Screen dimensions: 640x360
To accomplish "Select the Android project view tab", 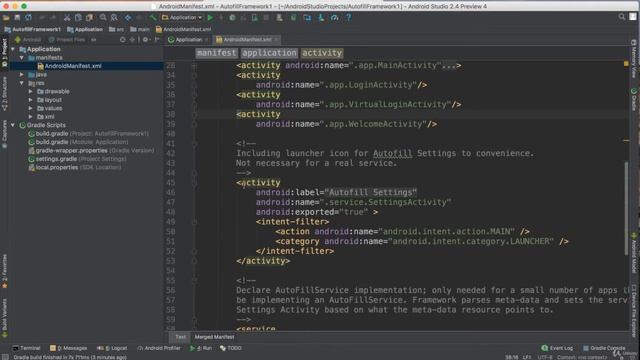I will (28, 40).
